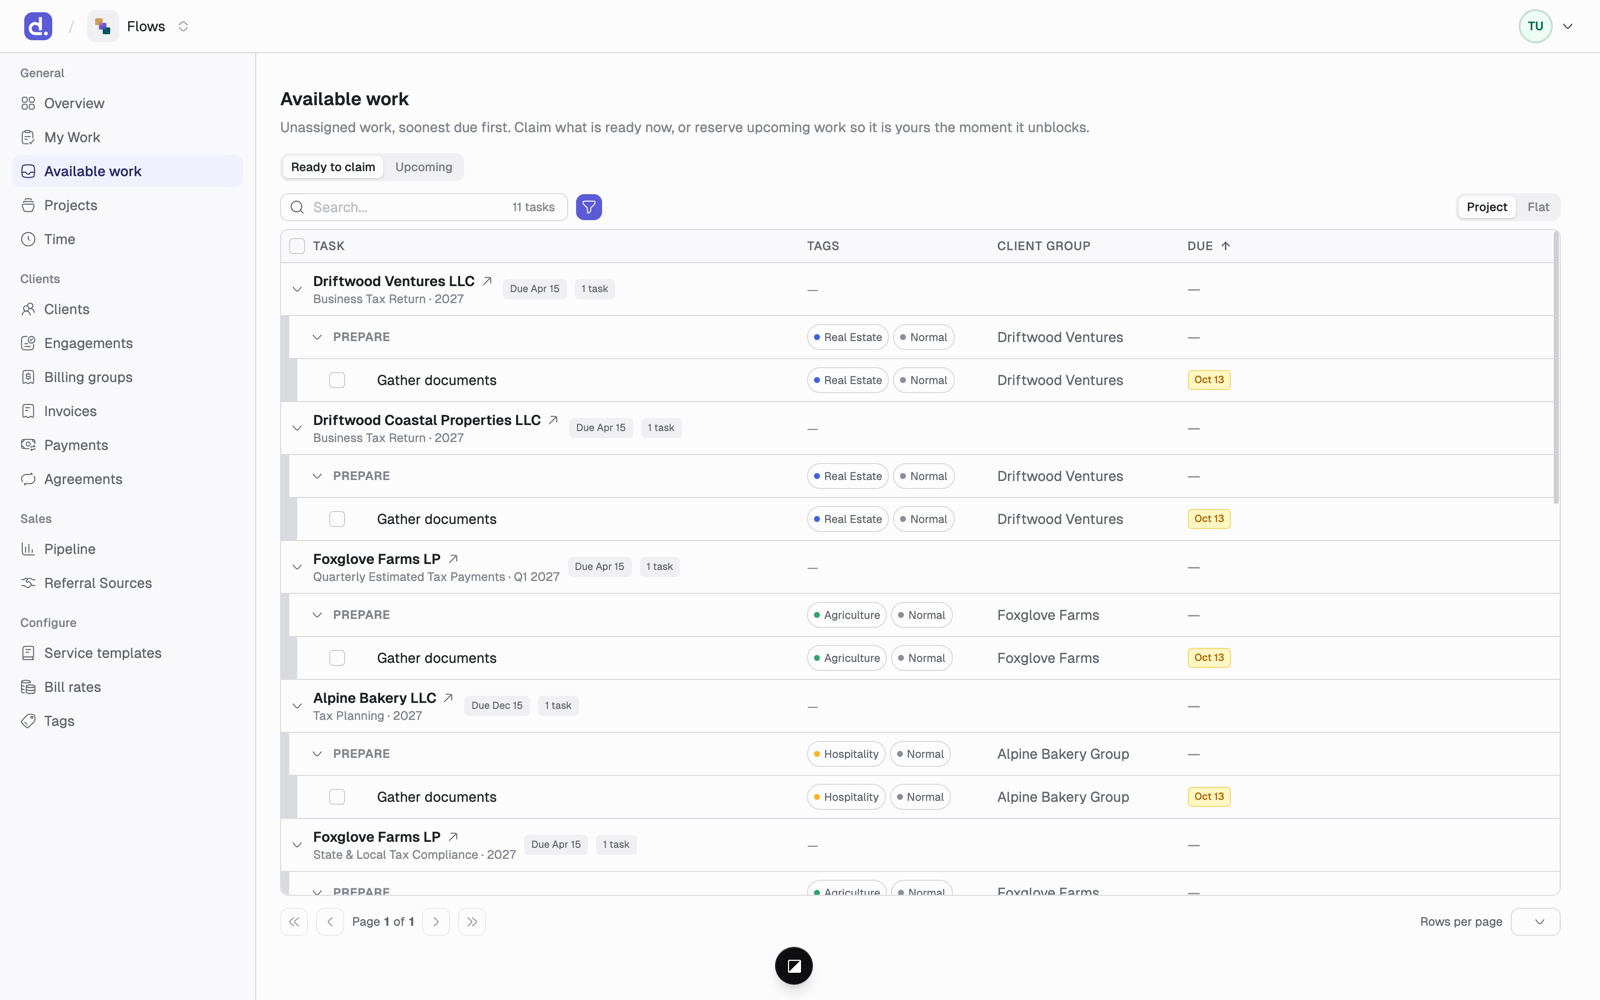Select the Ready to claim tab
This screenshot has height=1000, width=1600.
pyautogui.click(x=333, y=167)
